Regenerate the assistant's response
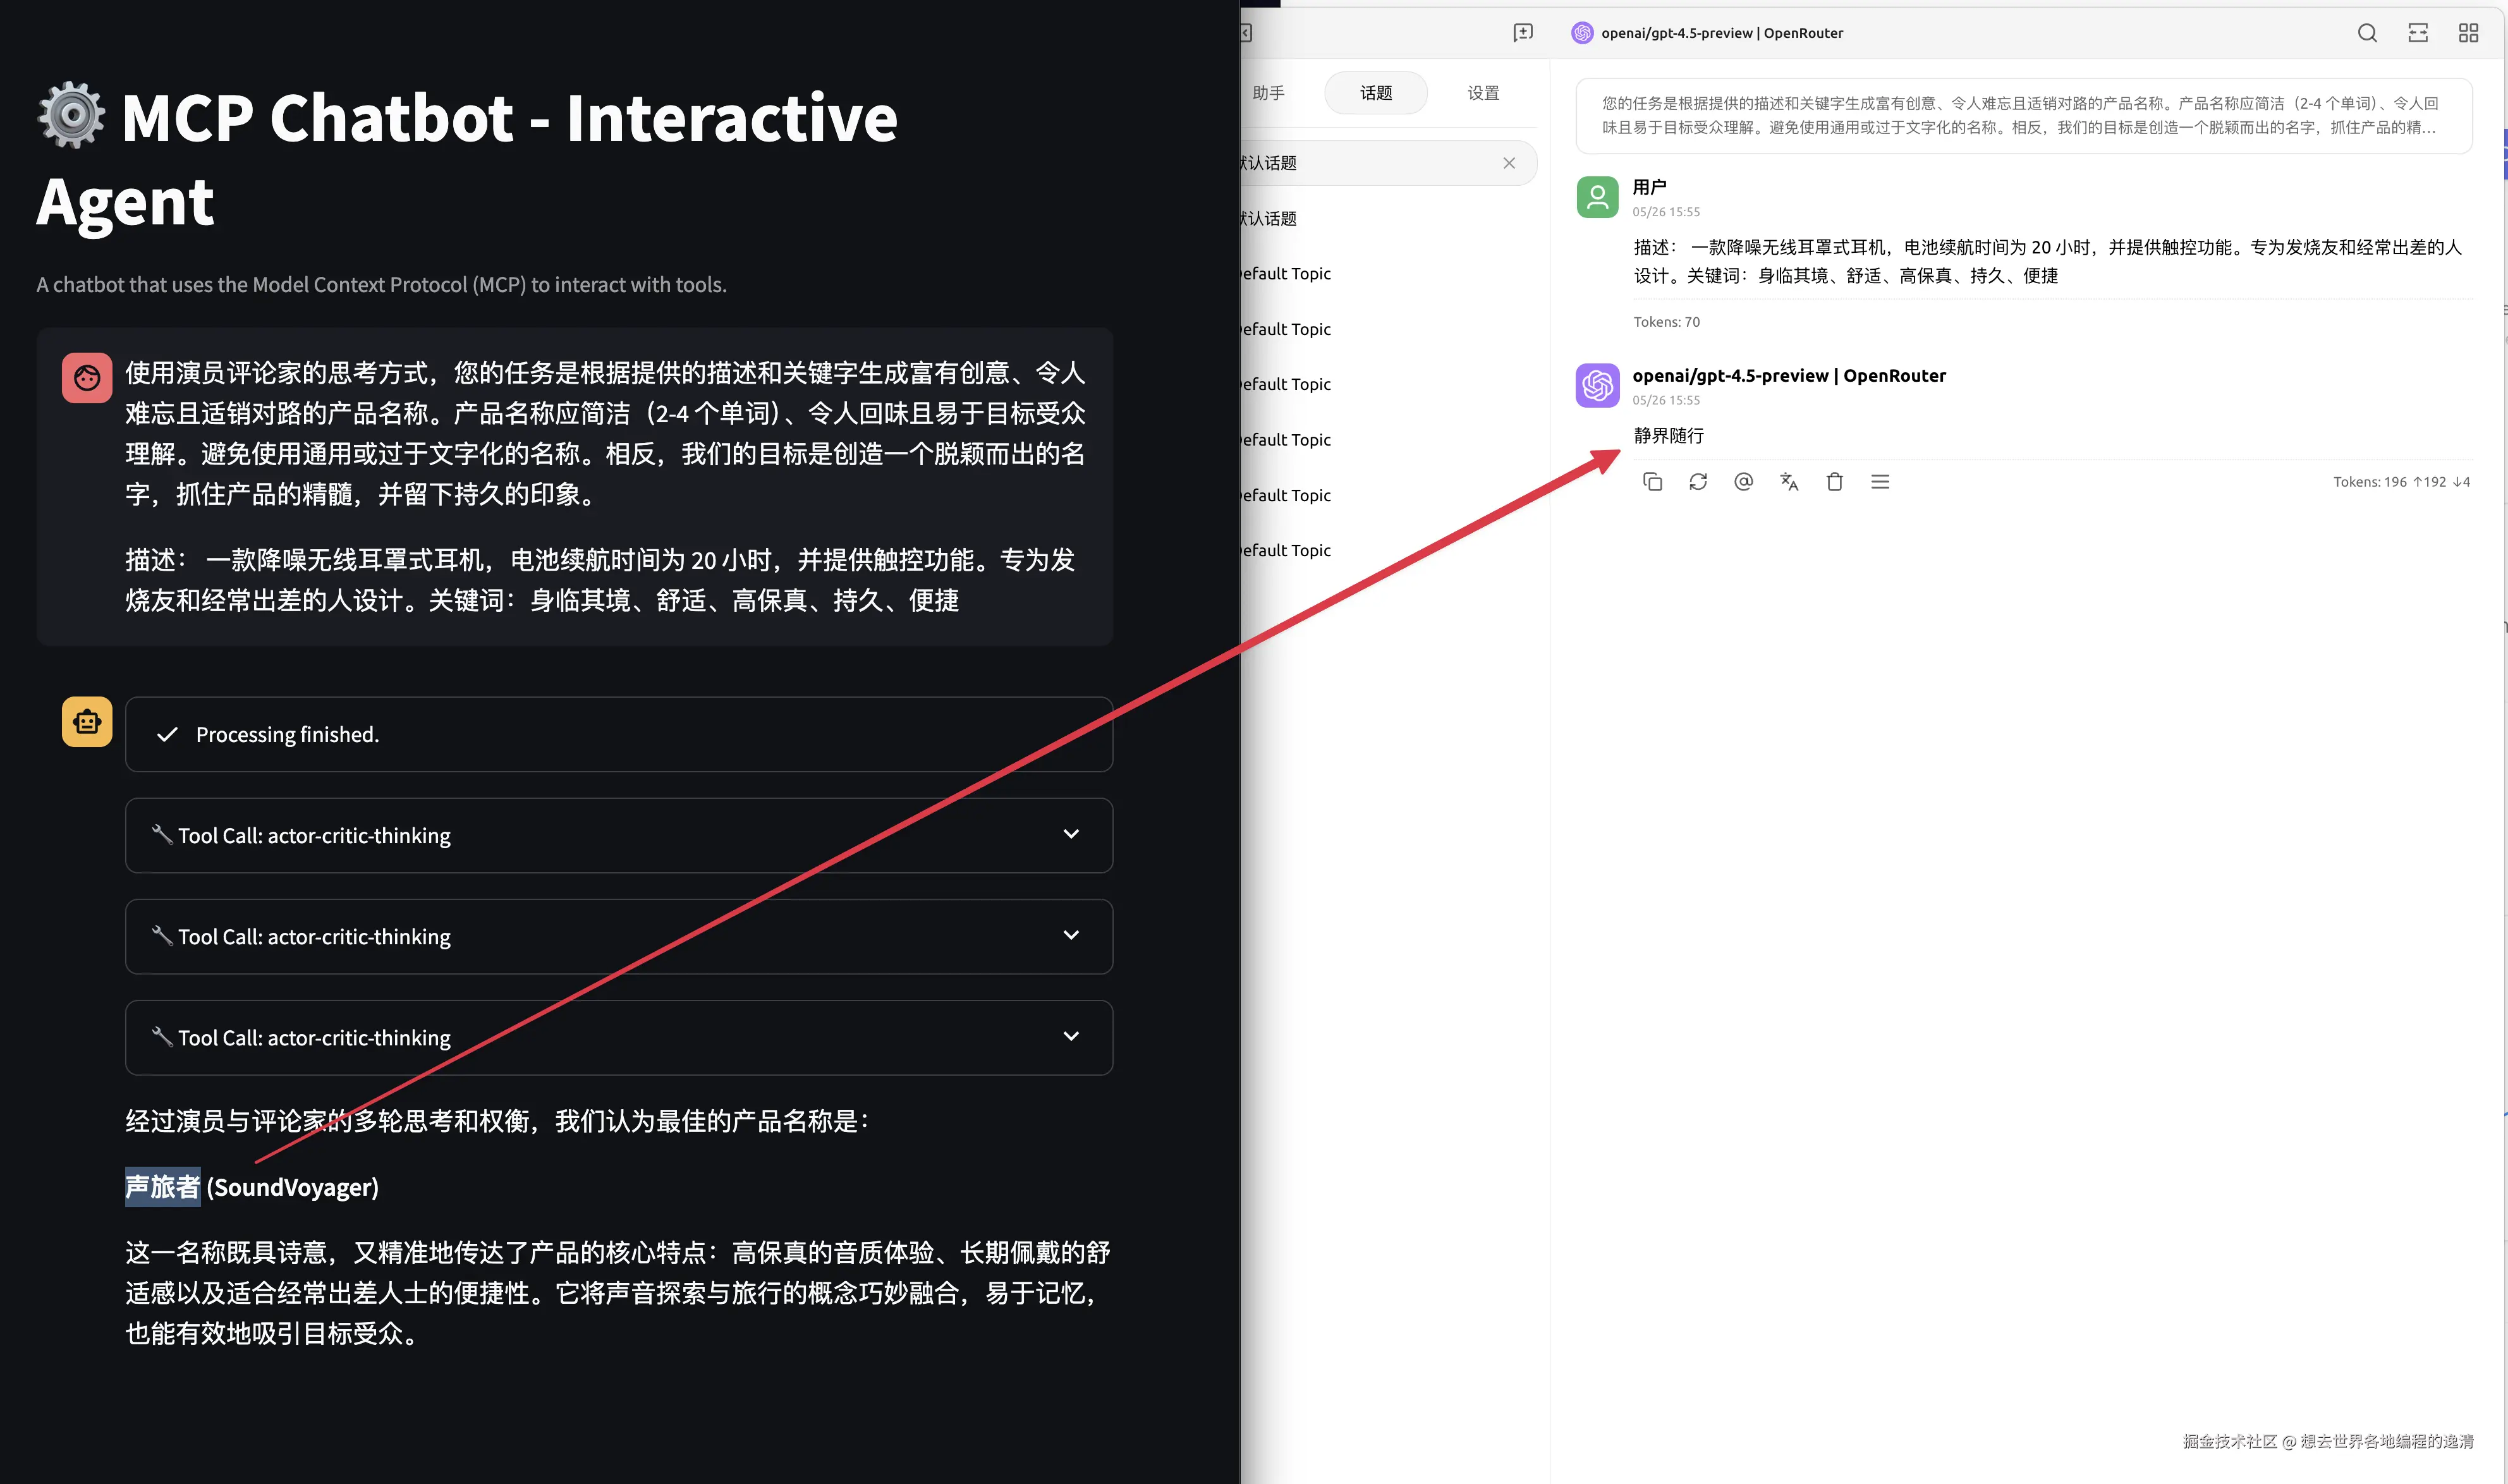The width and height of the screenshot is (2508, 1484). point(1698,481)
